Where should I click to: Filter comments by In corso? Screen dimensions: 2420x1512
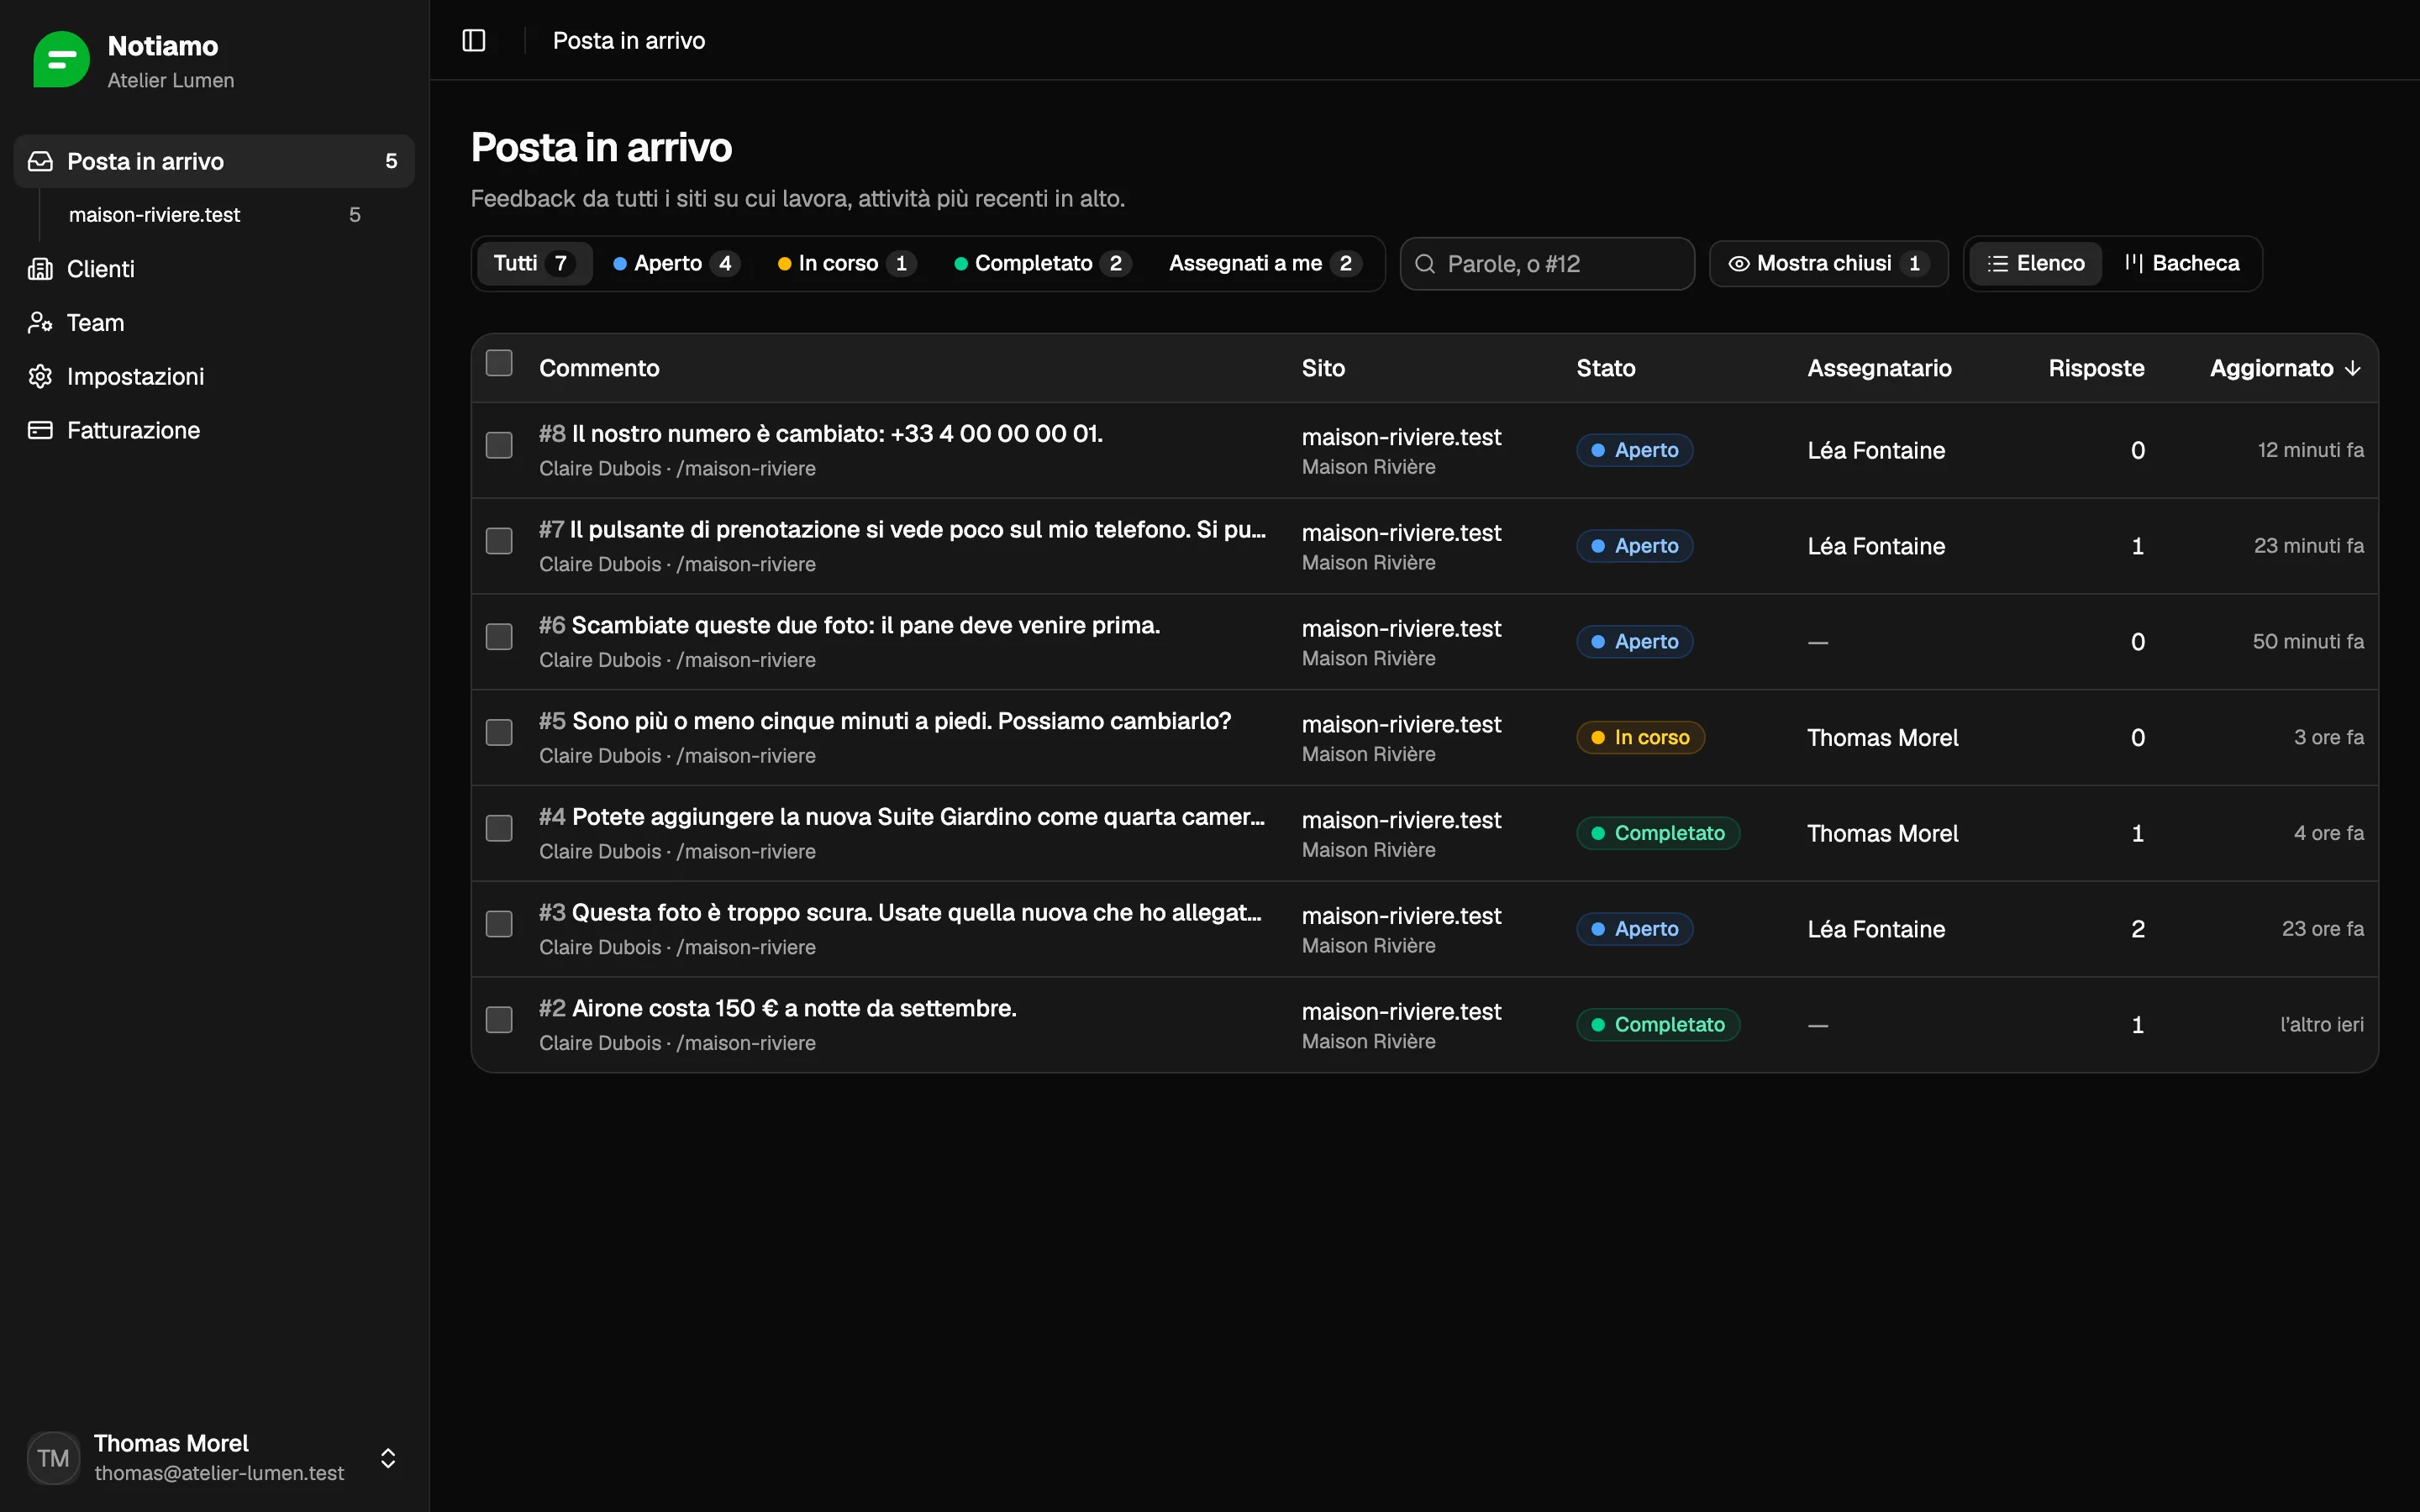[x=845, y=264]
